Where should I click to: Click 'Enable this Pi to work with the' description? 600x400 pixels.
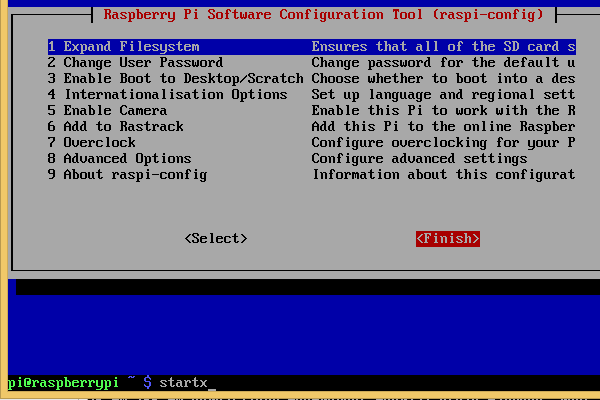[x=435, y=111]
